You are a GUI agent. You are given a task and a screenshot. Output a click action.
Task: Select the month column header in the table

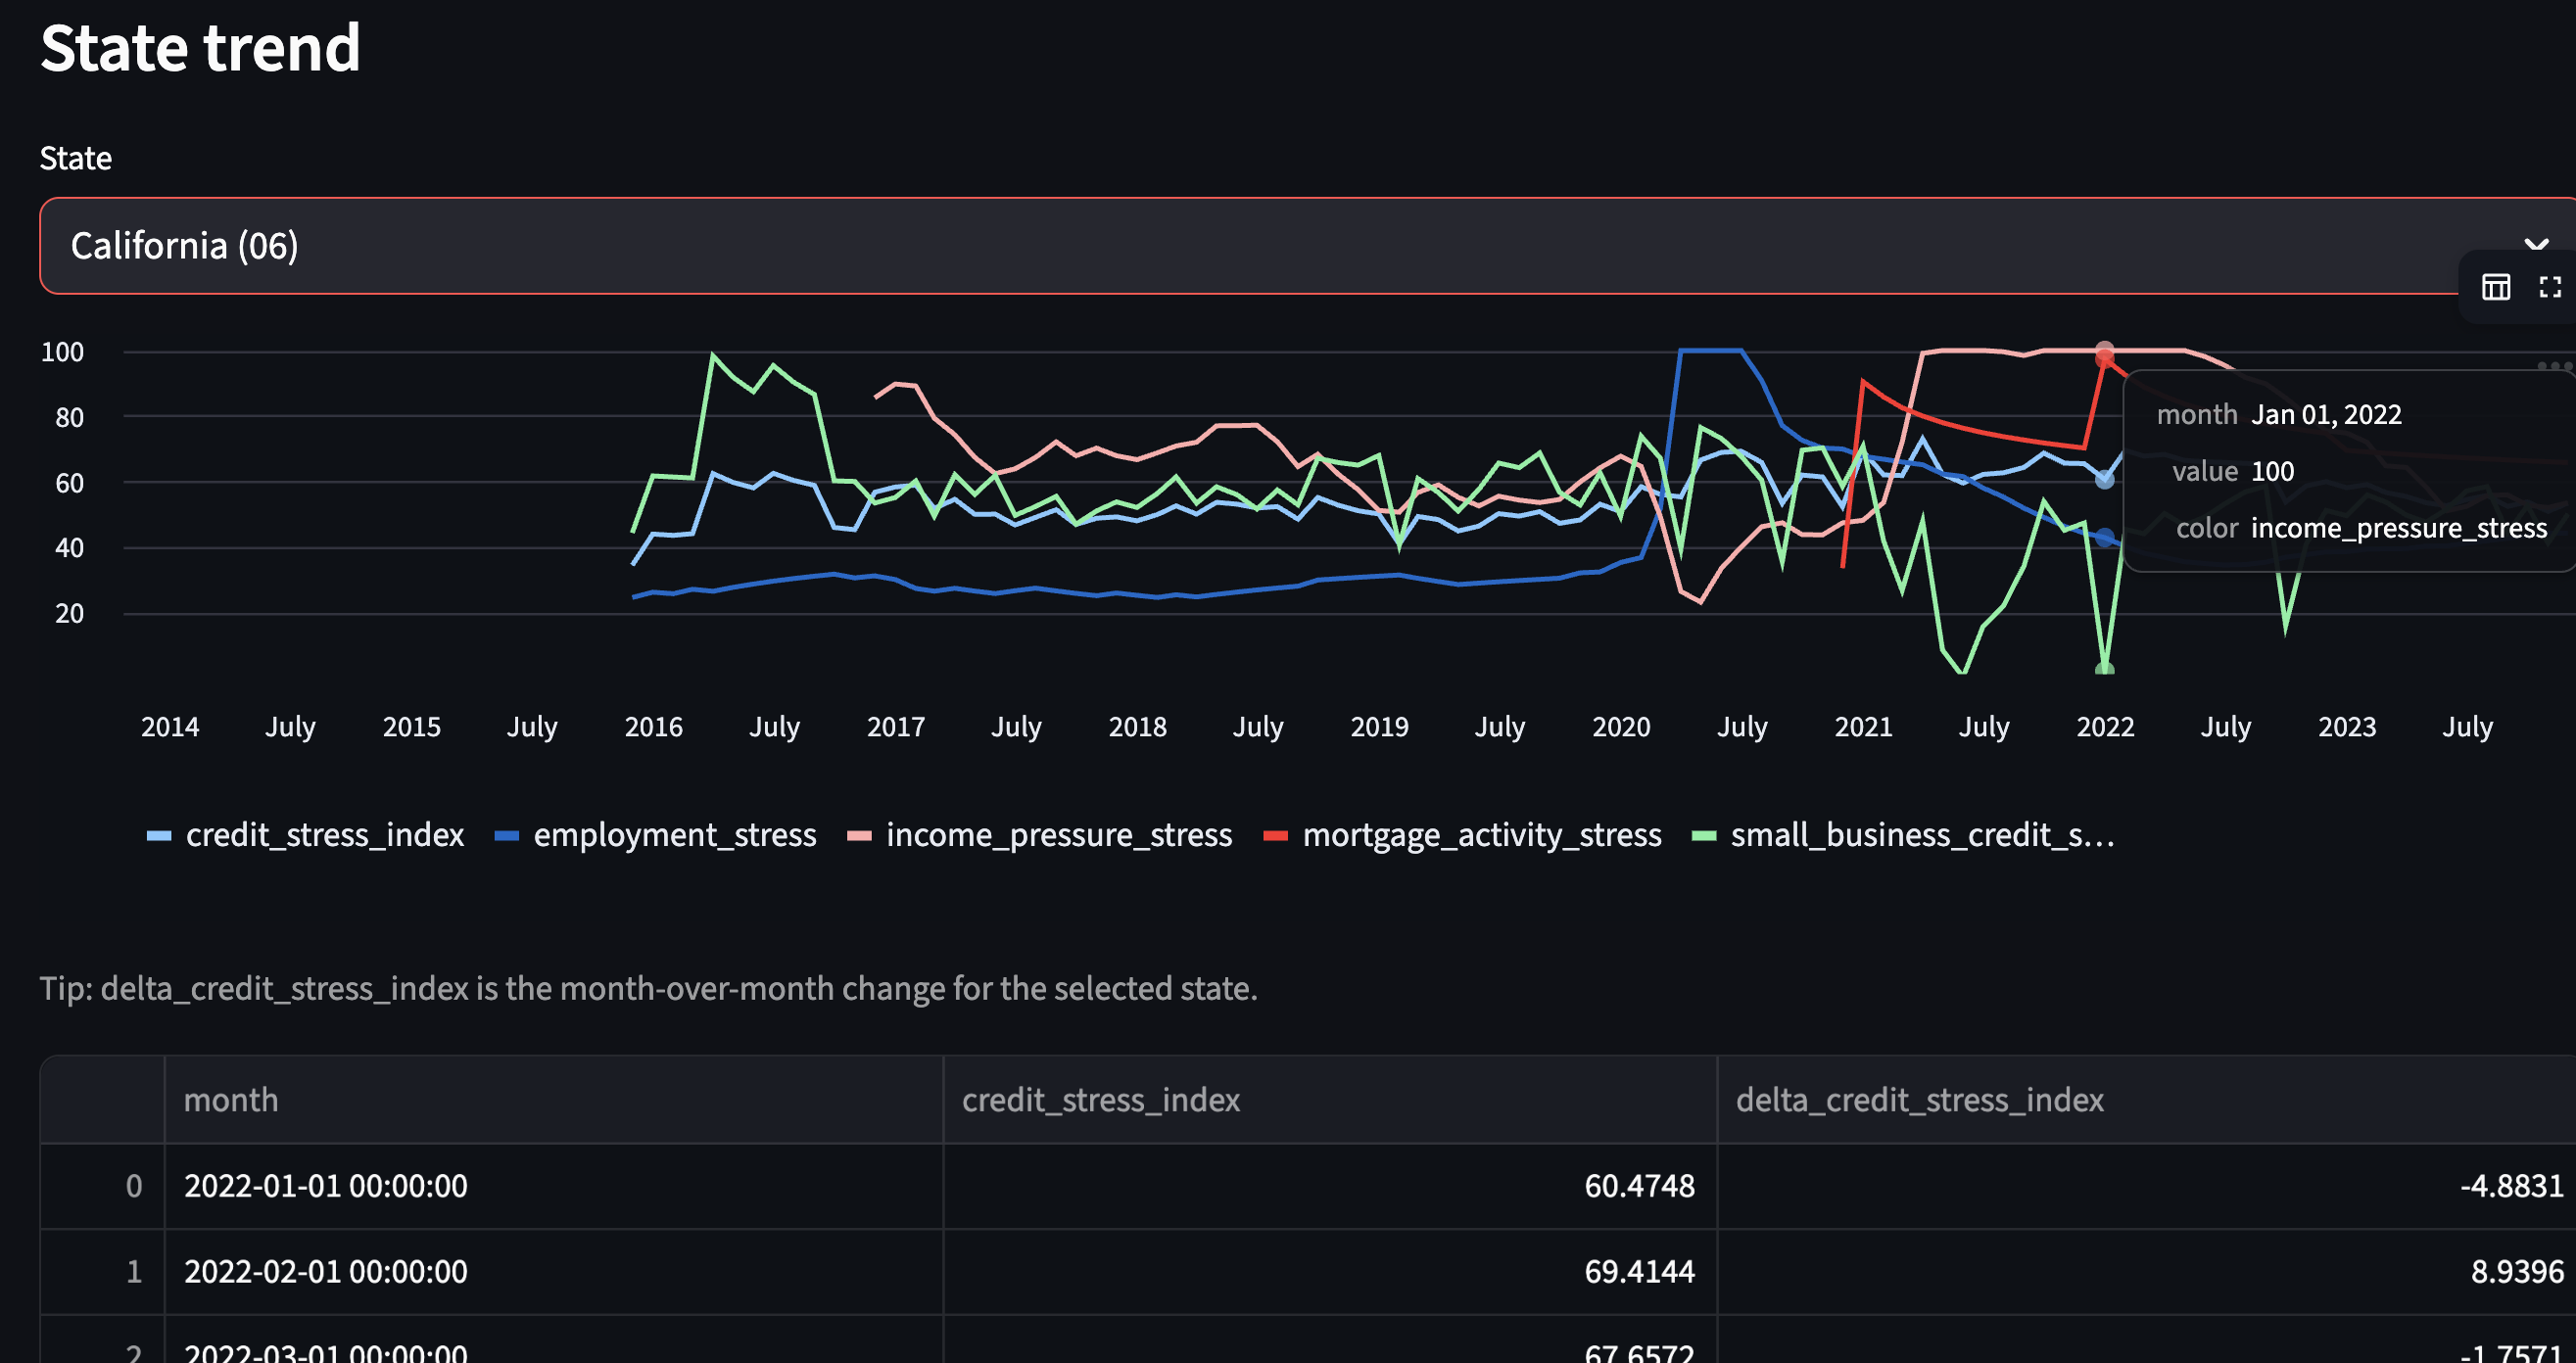coord(231,1099)
